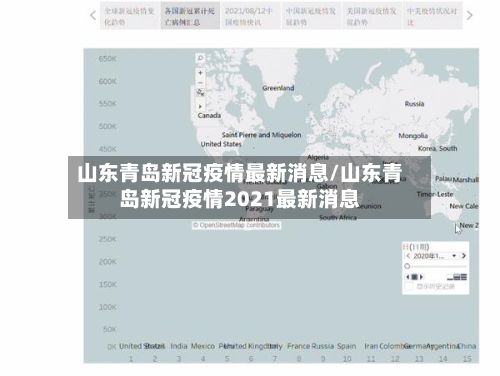Click the 50K y-axis value

point(110,329)
